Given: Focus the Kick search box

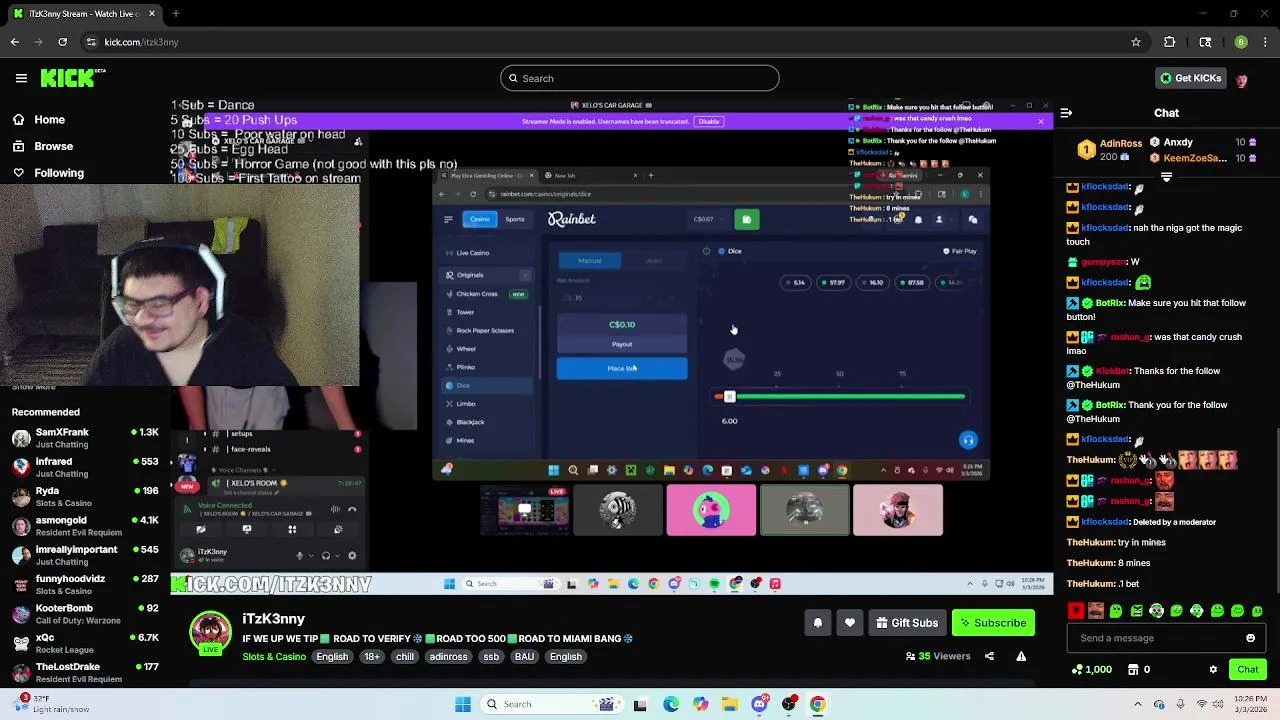Looking at the screenshot, I should [640, 78].
